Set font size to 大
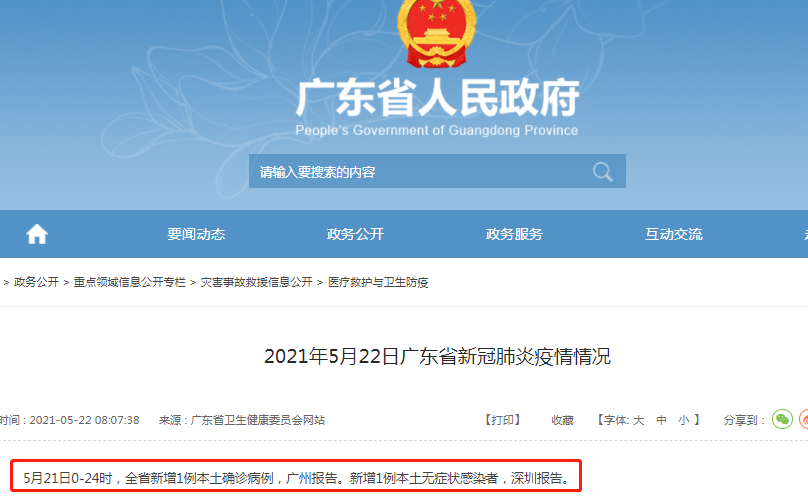808x504 pixels. point(638,420)
